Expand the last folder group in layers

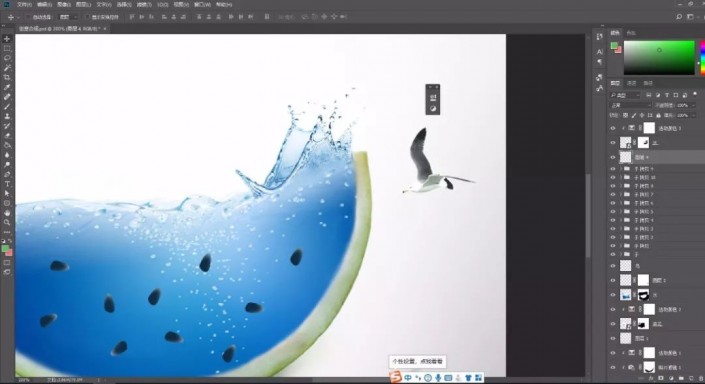pyautogui.click(x=621, y=255)
